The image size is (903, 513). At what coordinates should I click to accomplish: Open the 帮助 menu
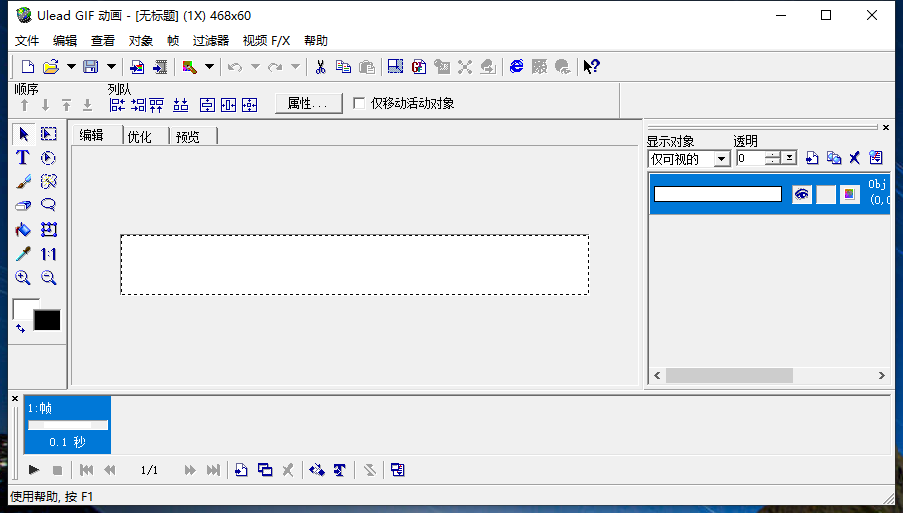point(316,41)
